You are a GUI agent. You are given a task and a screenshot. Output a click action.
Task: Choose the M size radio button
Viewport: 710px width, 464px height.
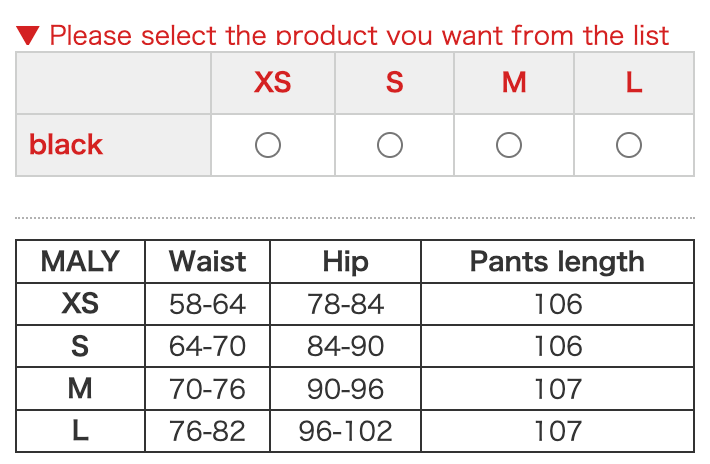pos(509,145)
